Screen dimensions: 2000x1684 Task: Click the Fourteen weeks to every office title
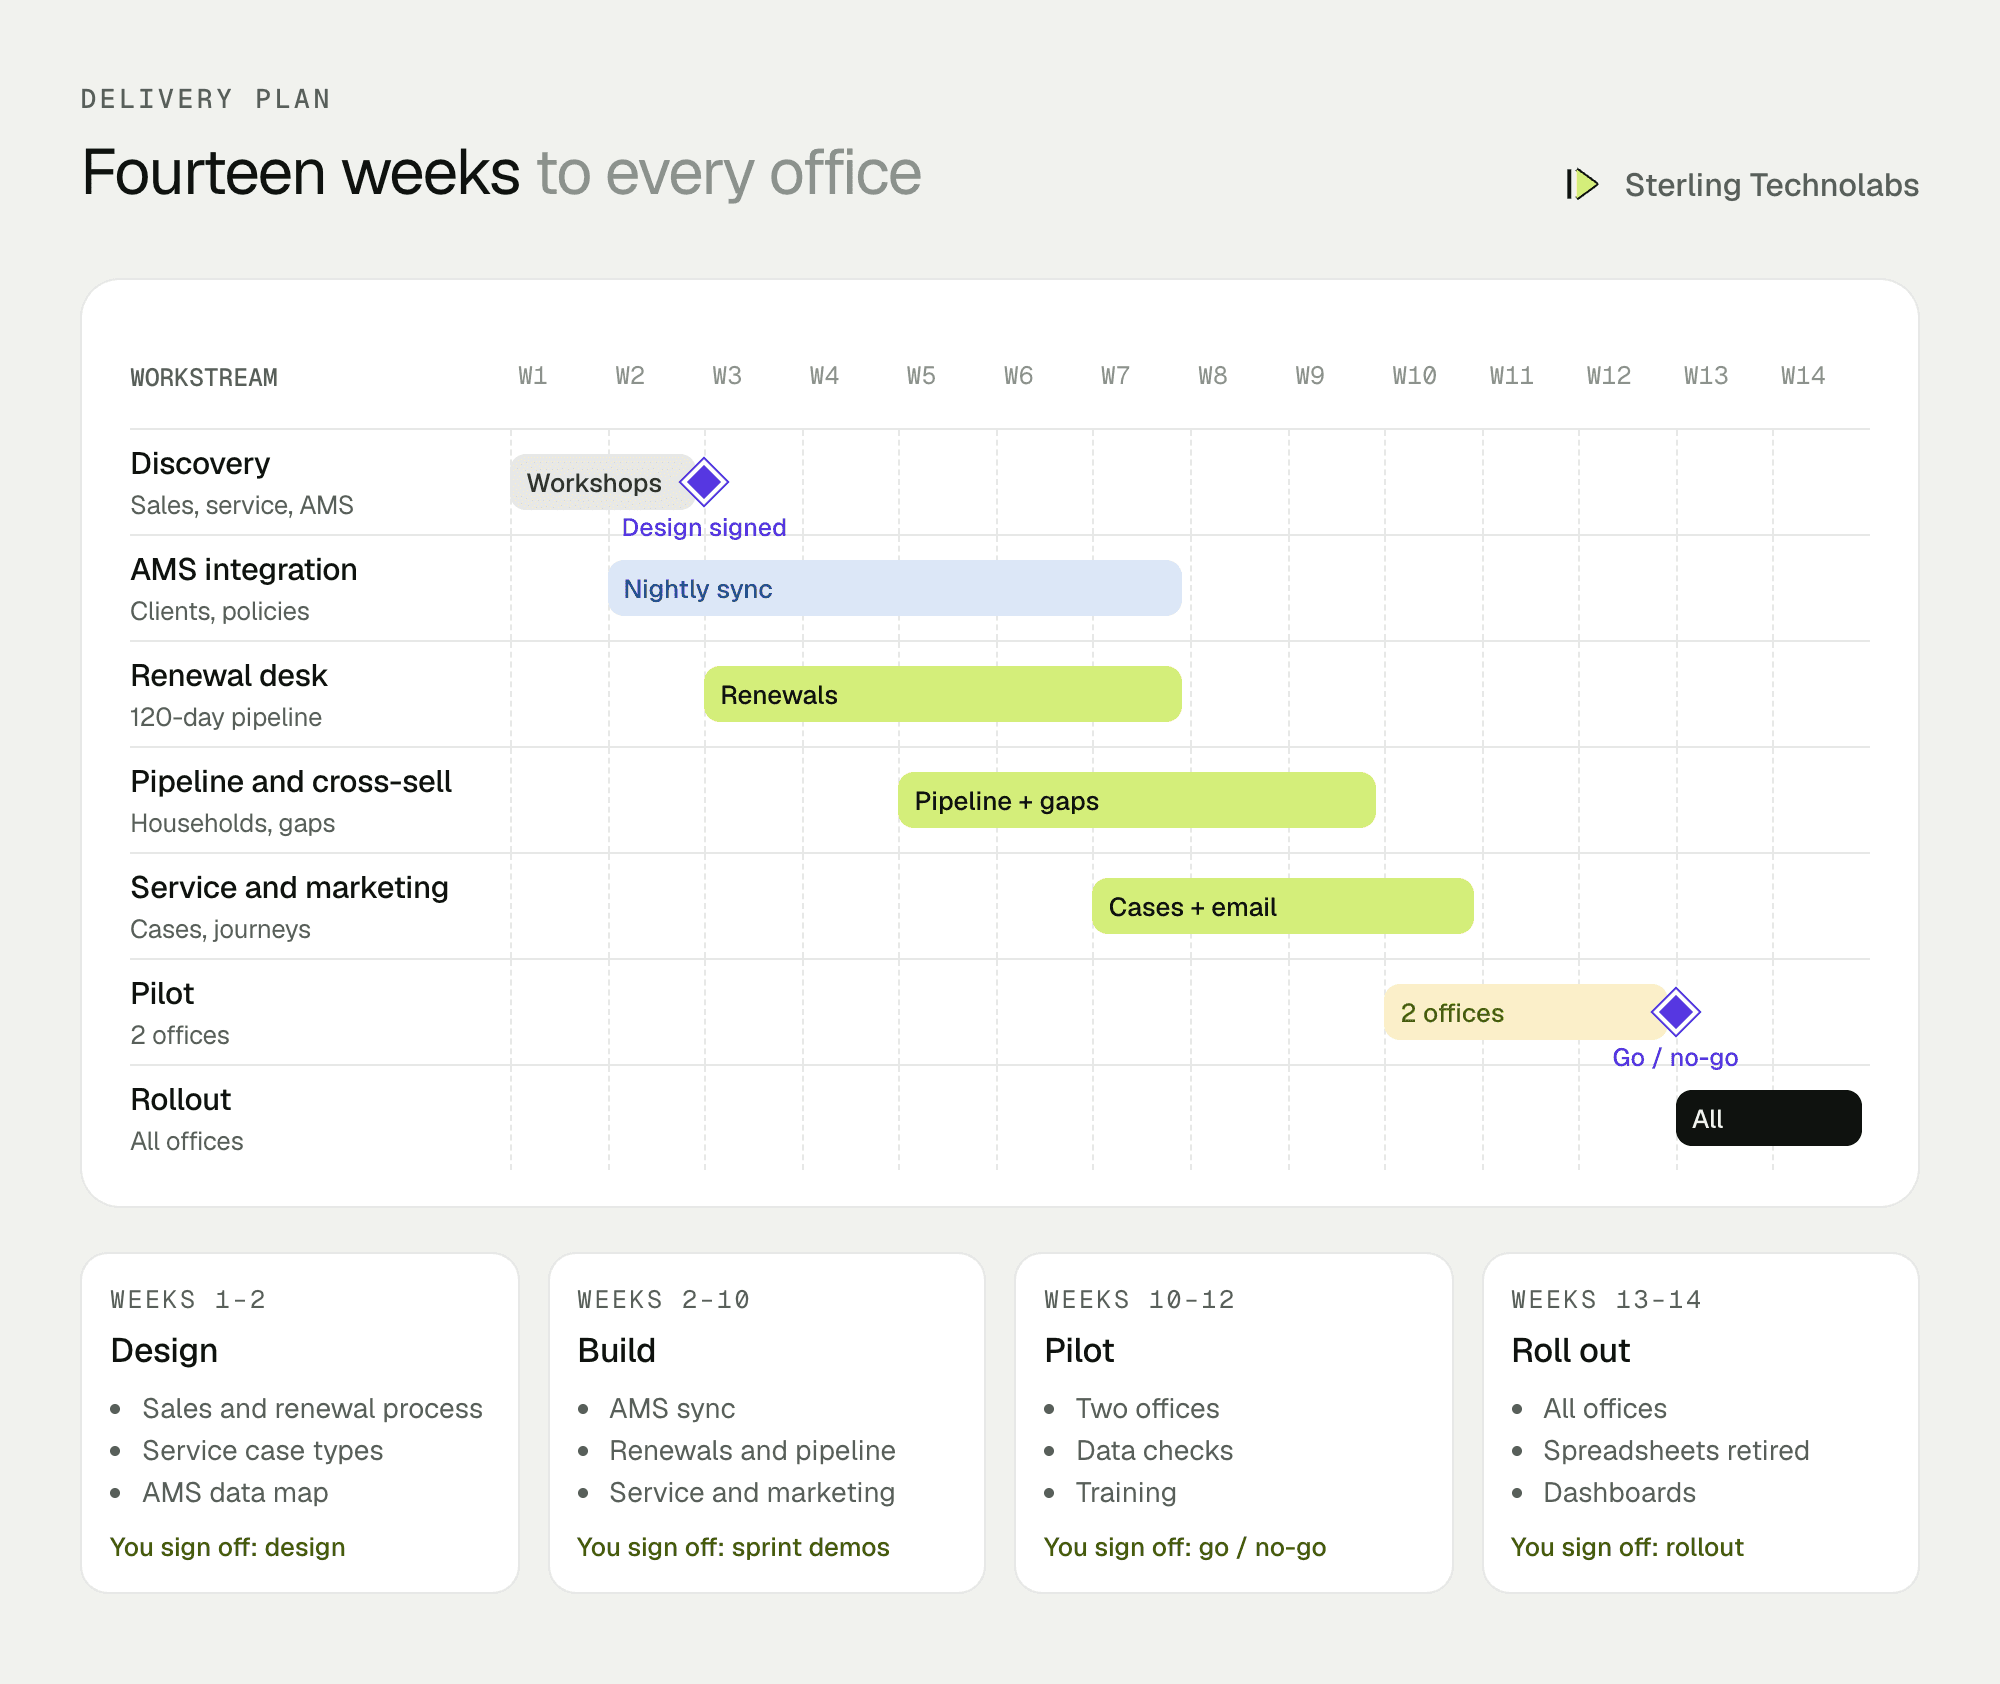tap(501, 173)
